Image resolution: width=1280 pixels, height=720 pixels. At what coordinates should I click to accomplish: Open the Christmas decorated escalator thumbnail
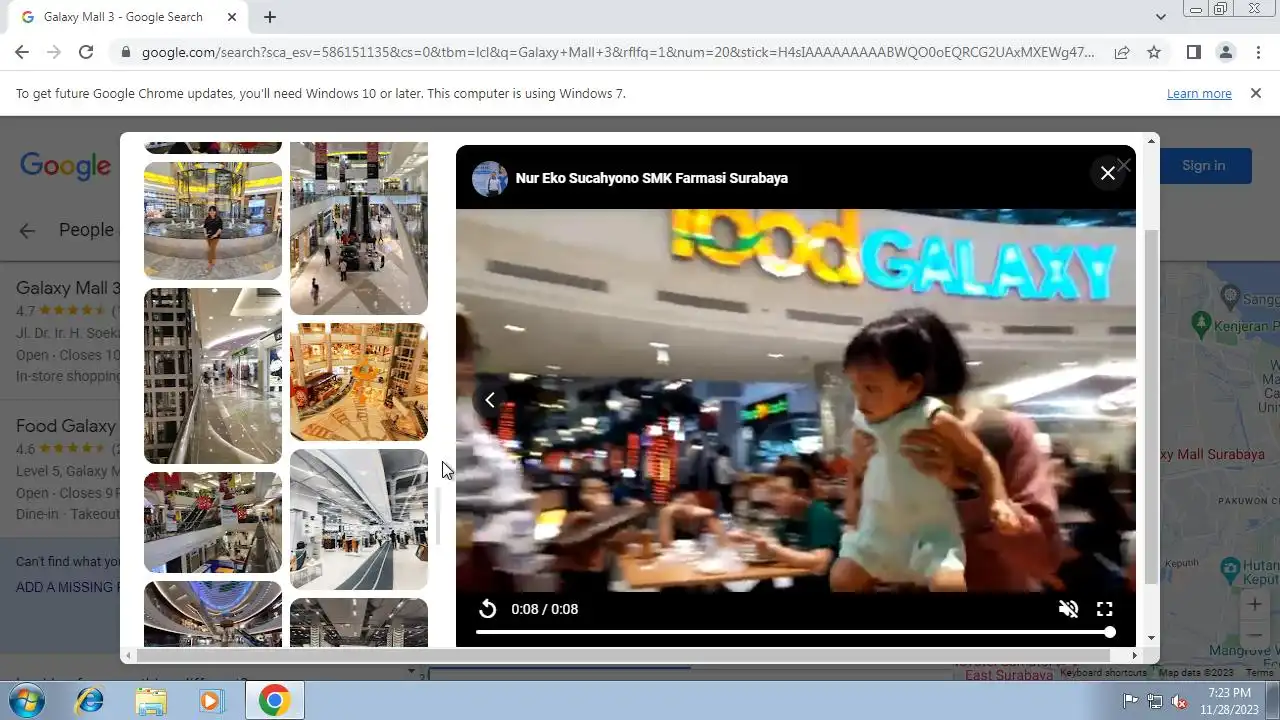click(x=213, y=522)
